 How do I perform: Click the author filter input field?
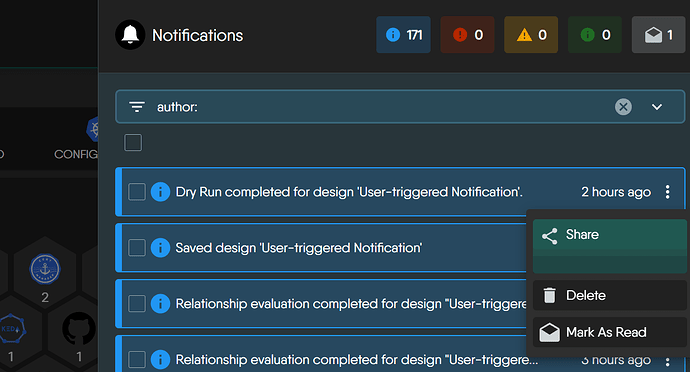click(x=383, y=107)
